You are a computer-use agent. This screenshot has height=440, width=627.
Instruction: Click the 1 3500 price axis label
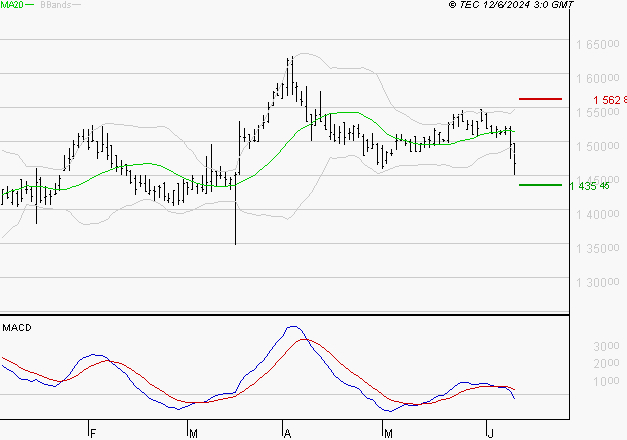click(x=598, y=249)
